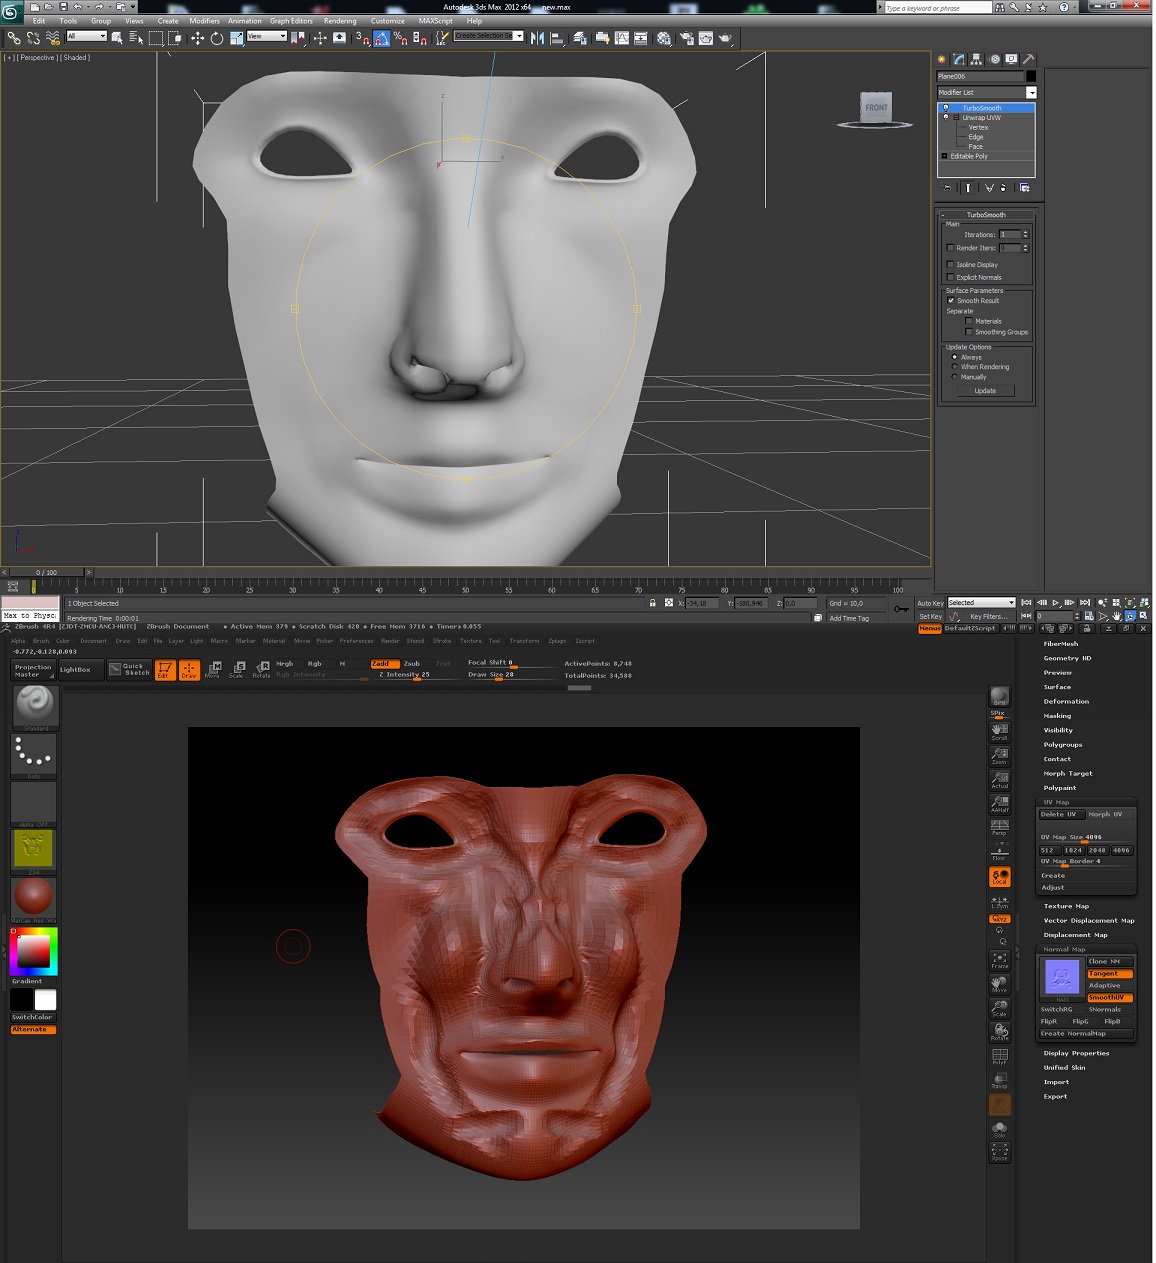Select the Standard brush thumbnail in ZBrush
Viewport: 1156px width, 1263px height.
coord(35,706)
